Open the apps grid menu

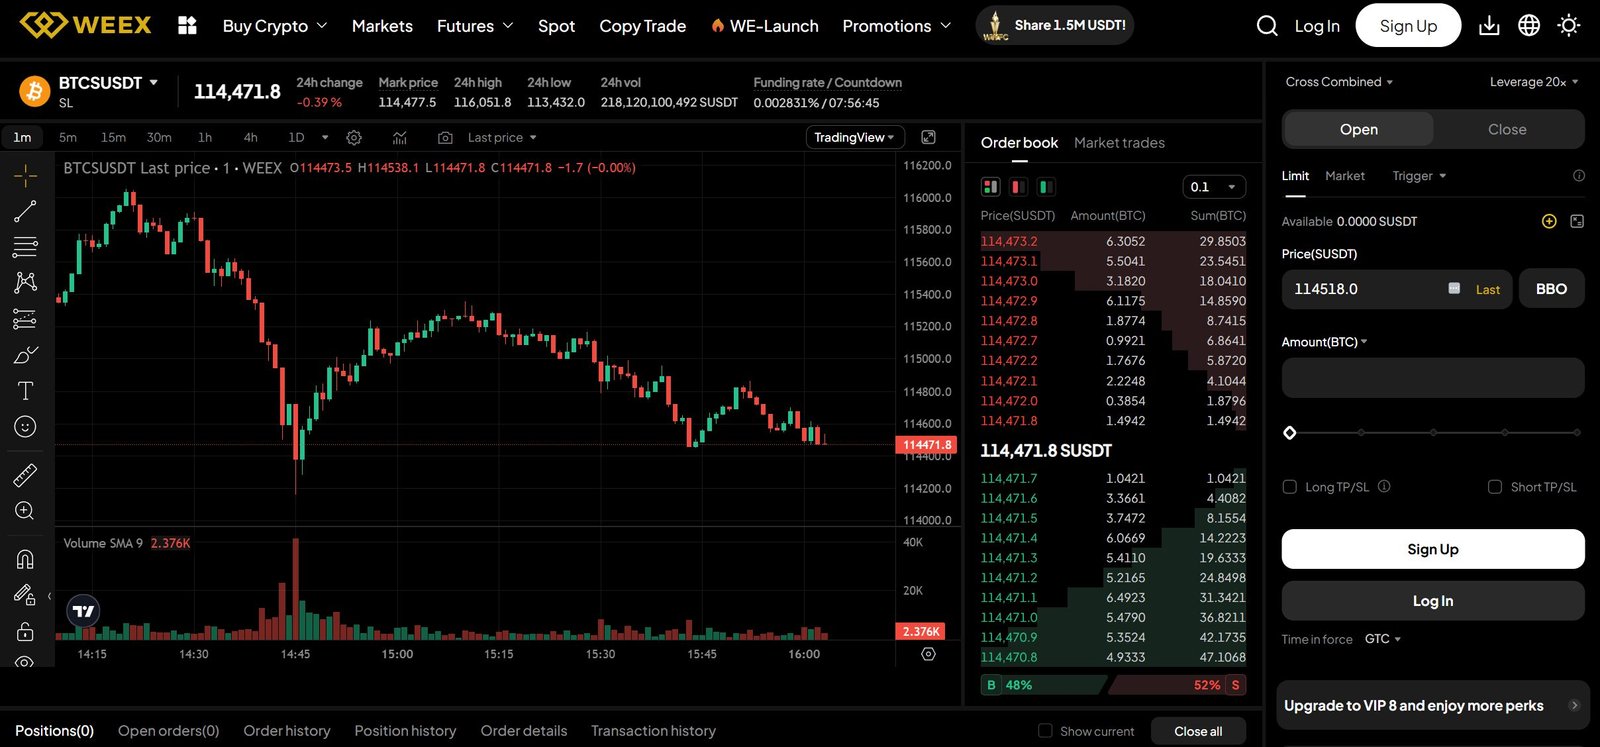pyautogui.click(x=187, y=26)
